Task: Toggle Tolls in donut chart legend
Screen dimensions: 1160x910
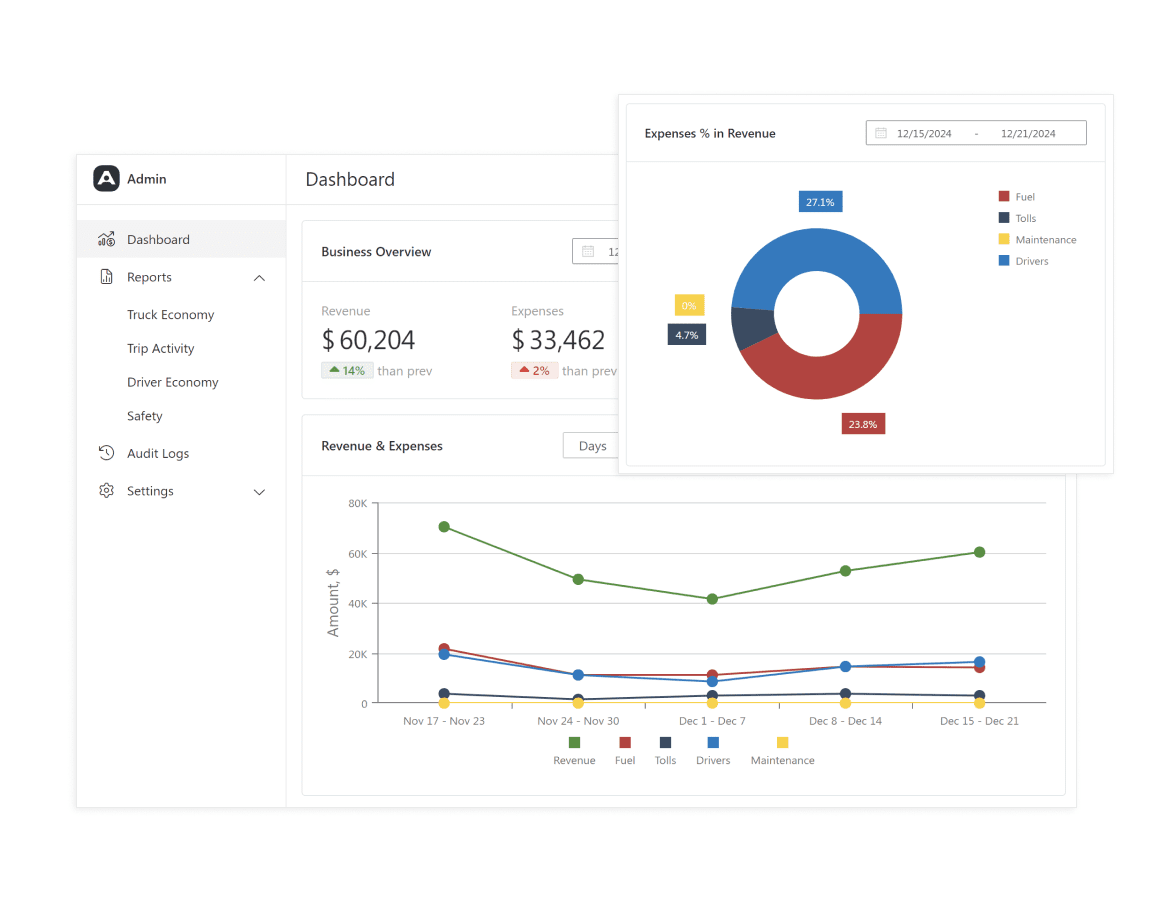Action: [x=1017, y=218]
